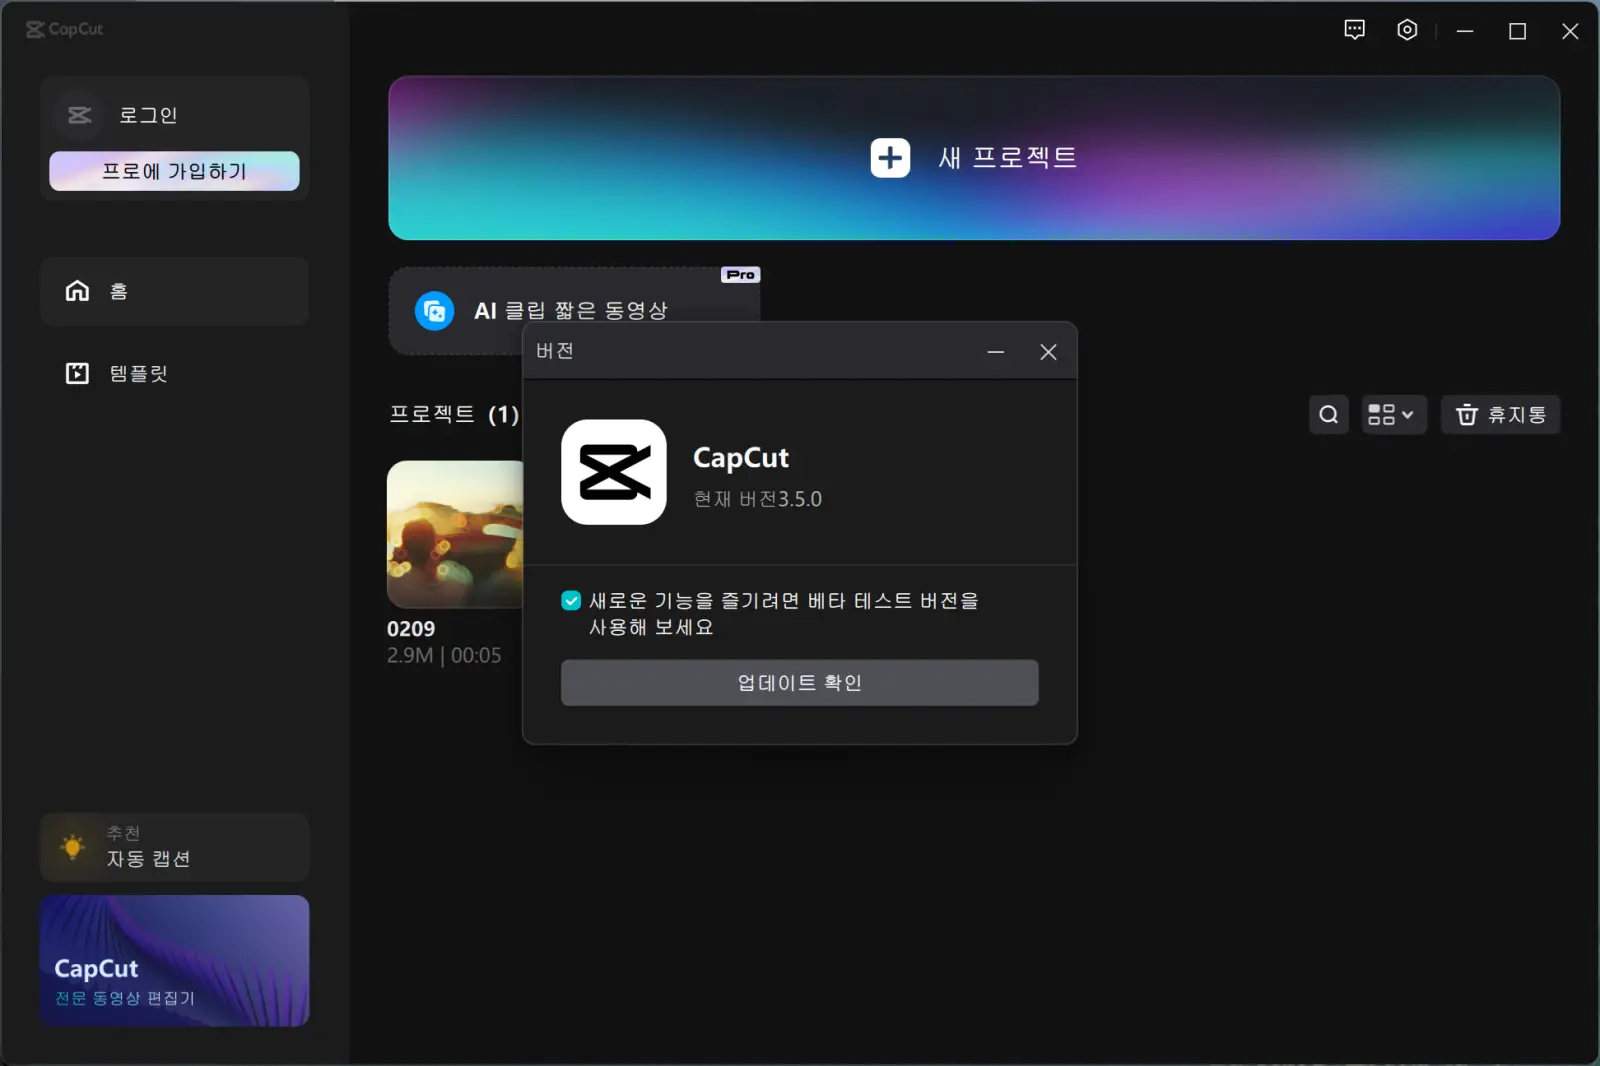Viewport: 1600px width, 1066px height.
Task: Click the sun icon beside 자동 캡션
Action: (72, 847)
